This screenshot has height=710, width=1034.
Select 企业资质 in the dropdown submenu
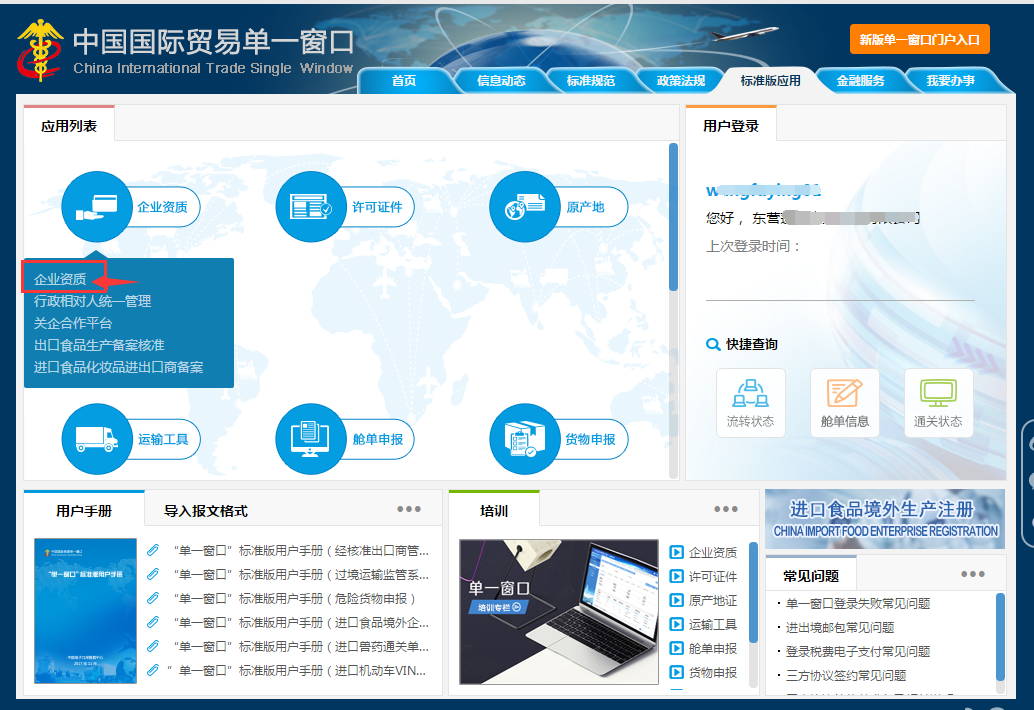60,279
